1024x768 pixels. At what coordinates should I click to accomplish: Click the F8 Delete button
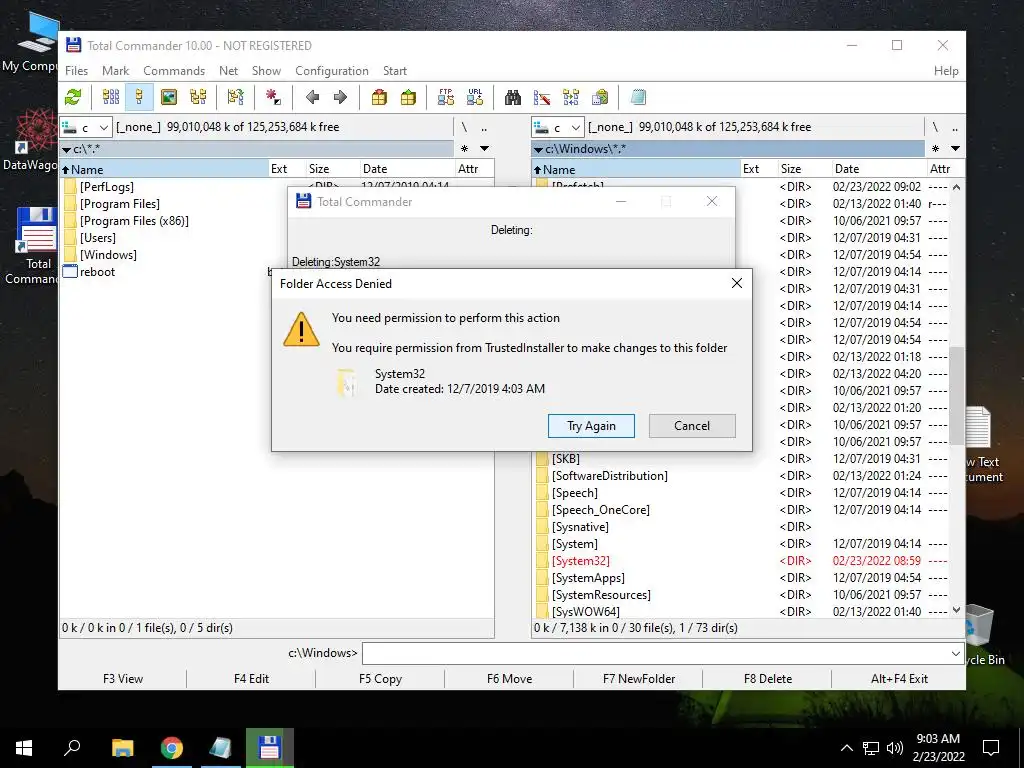point(767,679)
